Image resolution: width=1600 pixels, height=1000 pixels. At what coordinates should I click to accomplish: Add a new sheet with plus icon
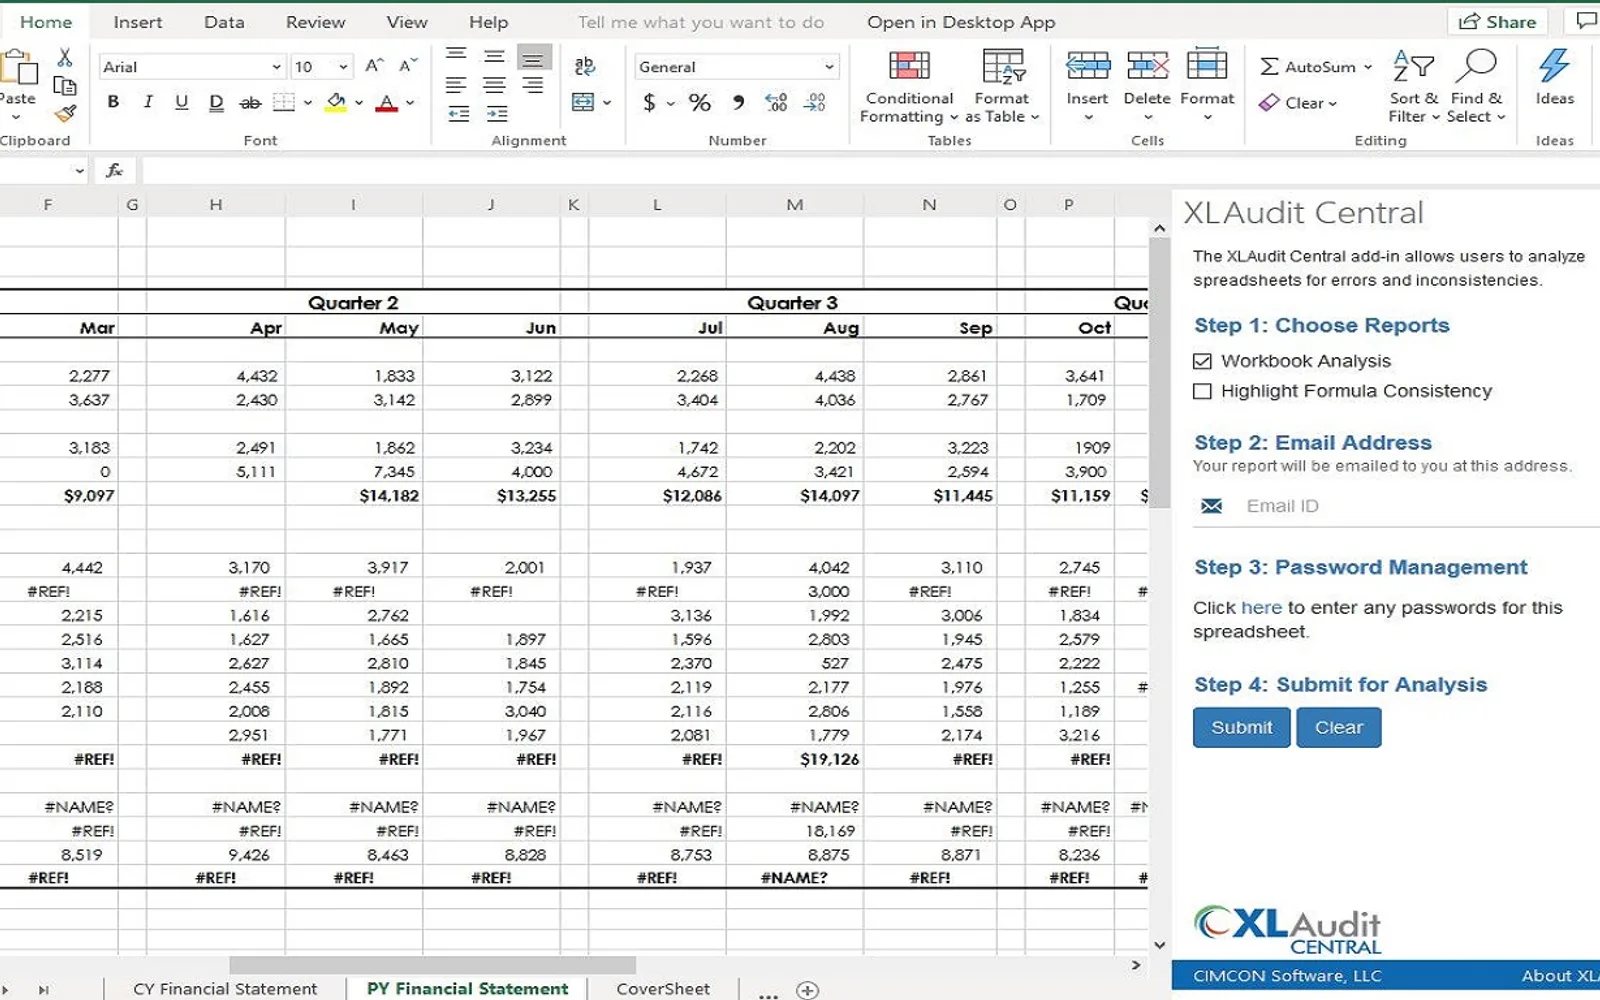click(x=808, y=990)
